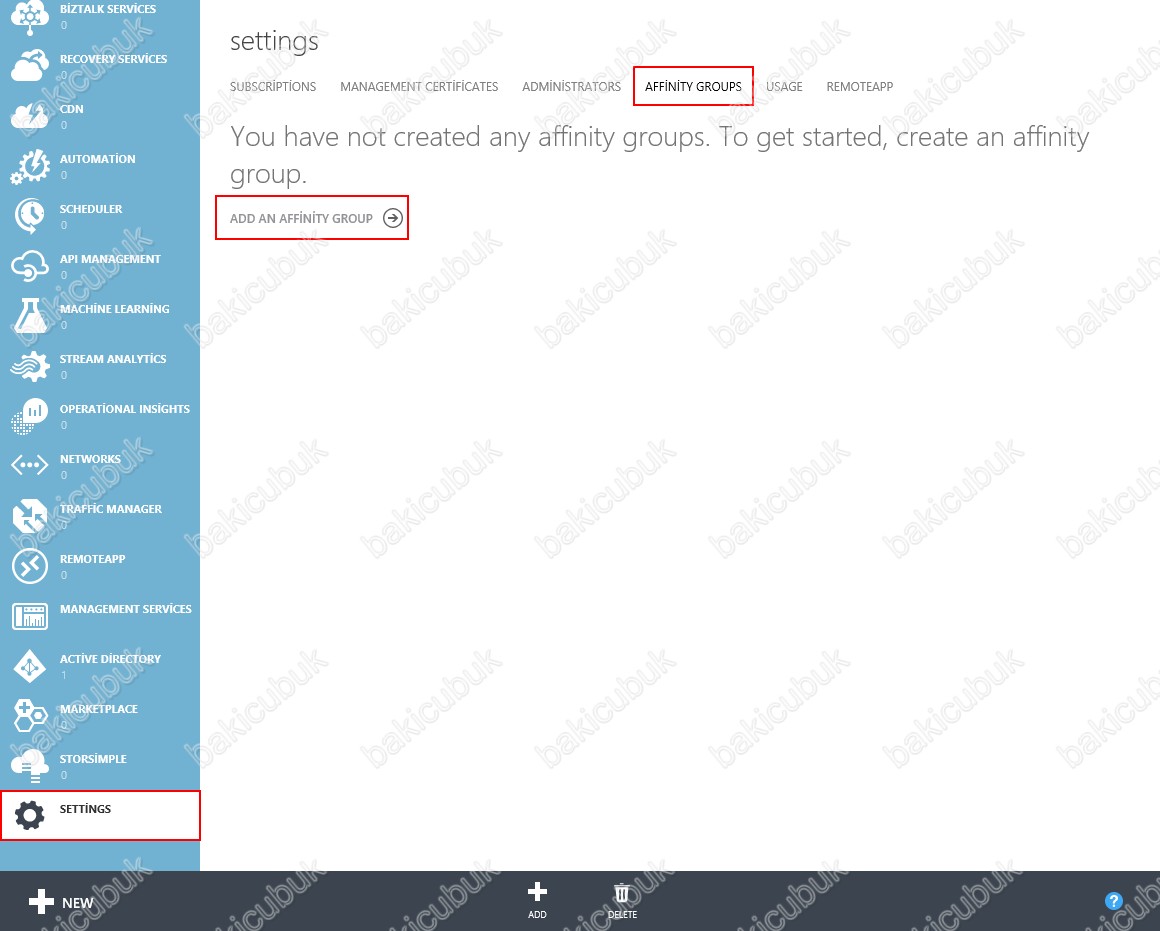Image resolution: width=1160 pixels, height=931 pixels.
Task: Select the Affinity Groups tab
Action: [693, 87]
